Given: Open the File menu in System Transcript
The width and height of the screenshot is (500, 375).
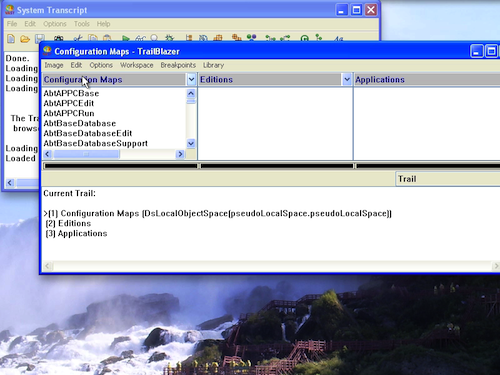Looking at the screenshot, I should click(12, 24).
